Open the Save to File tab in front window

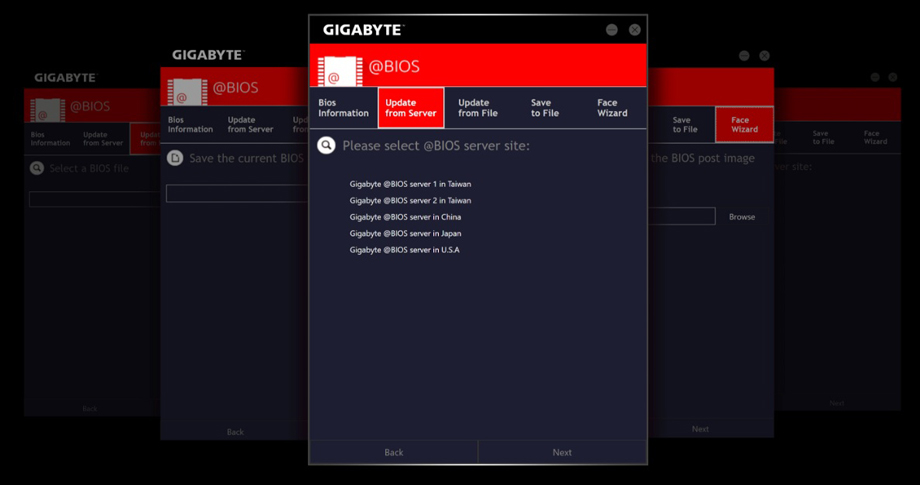(x=545, y=108)
